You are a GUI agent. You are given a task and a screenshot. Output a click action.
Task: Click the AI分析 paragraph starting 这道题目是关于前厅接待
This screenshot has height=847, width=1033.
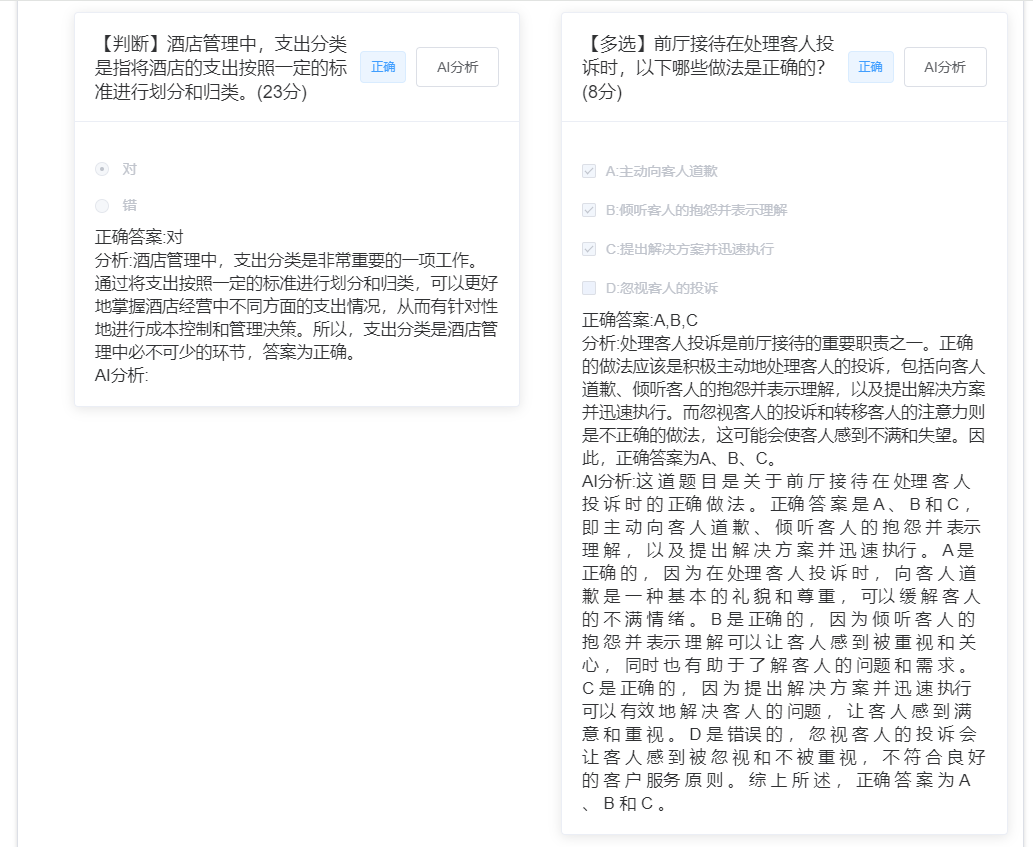coord(784,642)
